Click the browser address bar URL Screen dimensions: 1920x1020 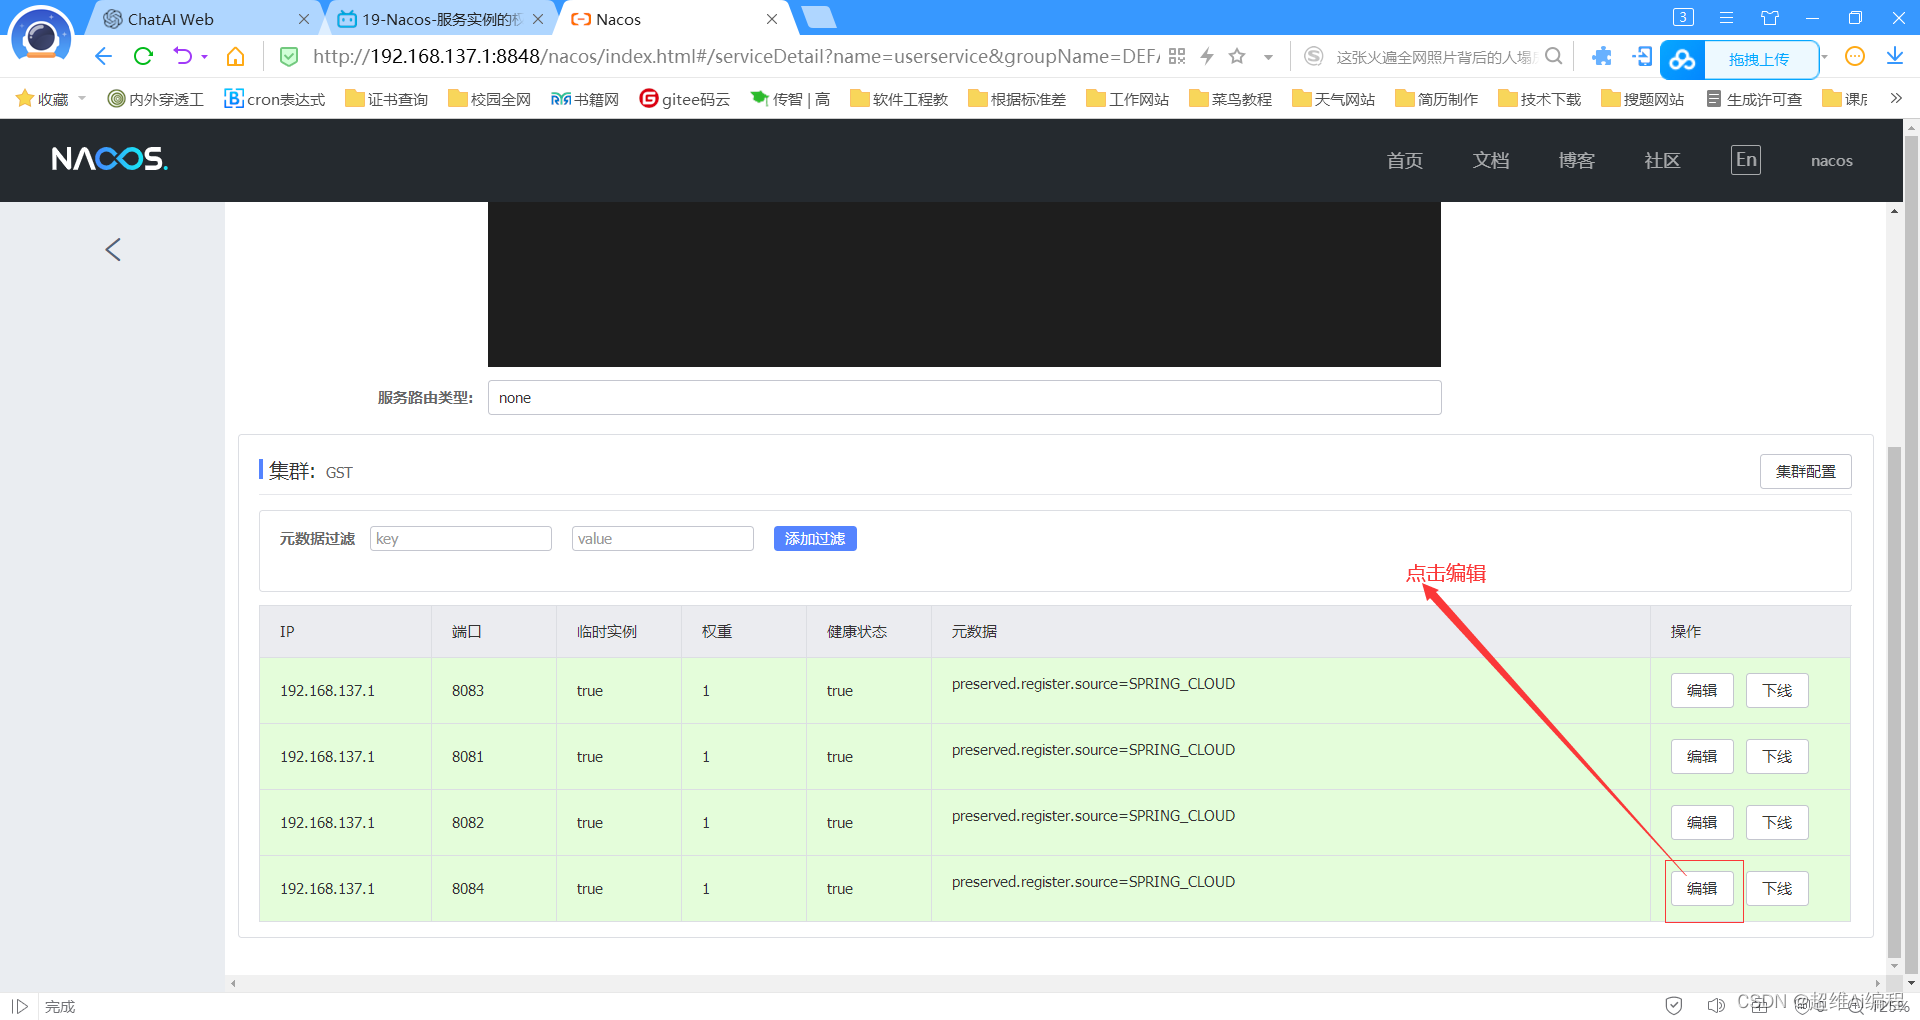click(735, 56)
